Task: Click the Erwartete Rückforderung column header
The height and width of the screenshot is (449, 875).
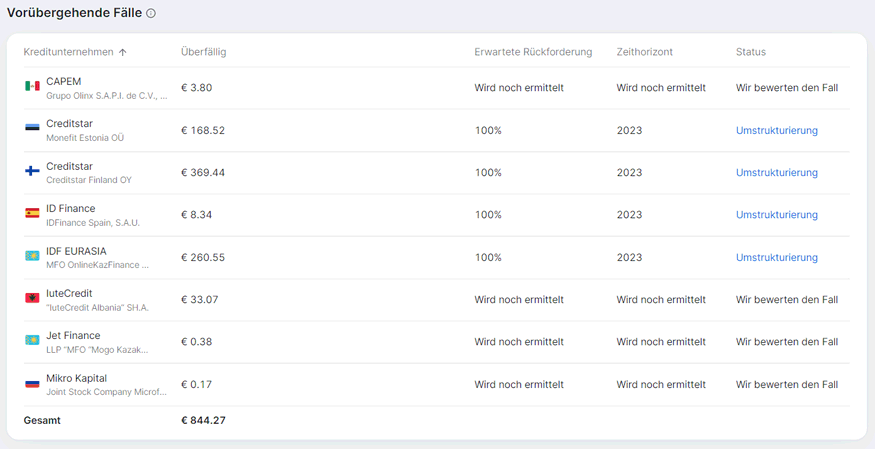Action: click(533, 52)
